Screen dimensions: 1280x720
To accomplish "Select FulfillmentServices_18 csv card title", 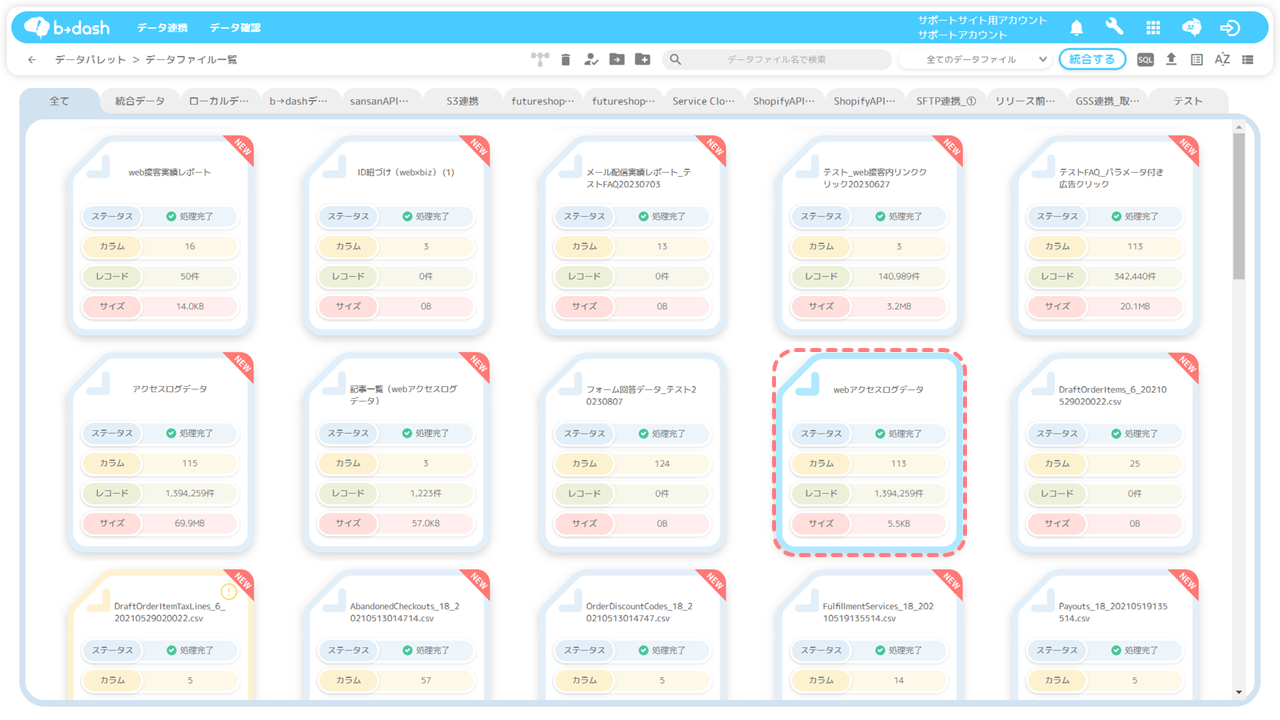I will coord(876,612).
